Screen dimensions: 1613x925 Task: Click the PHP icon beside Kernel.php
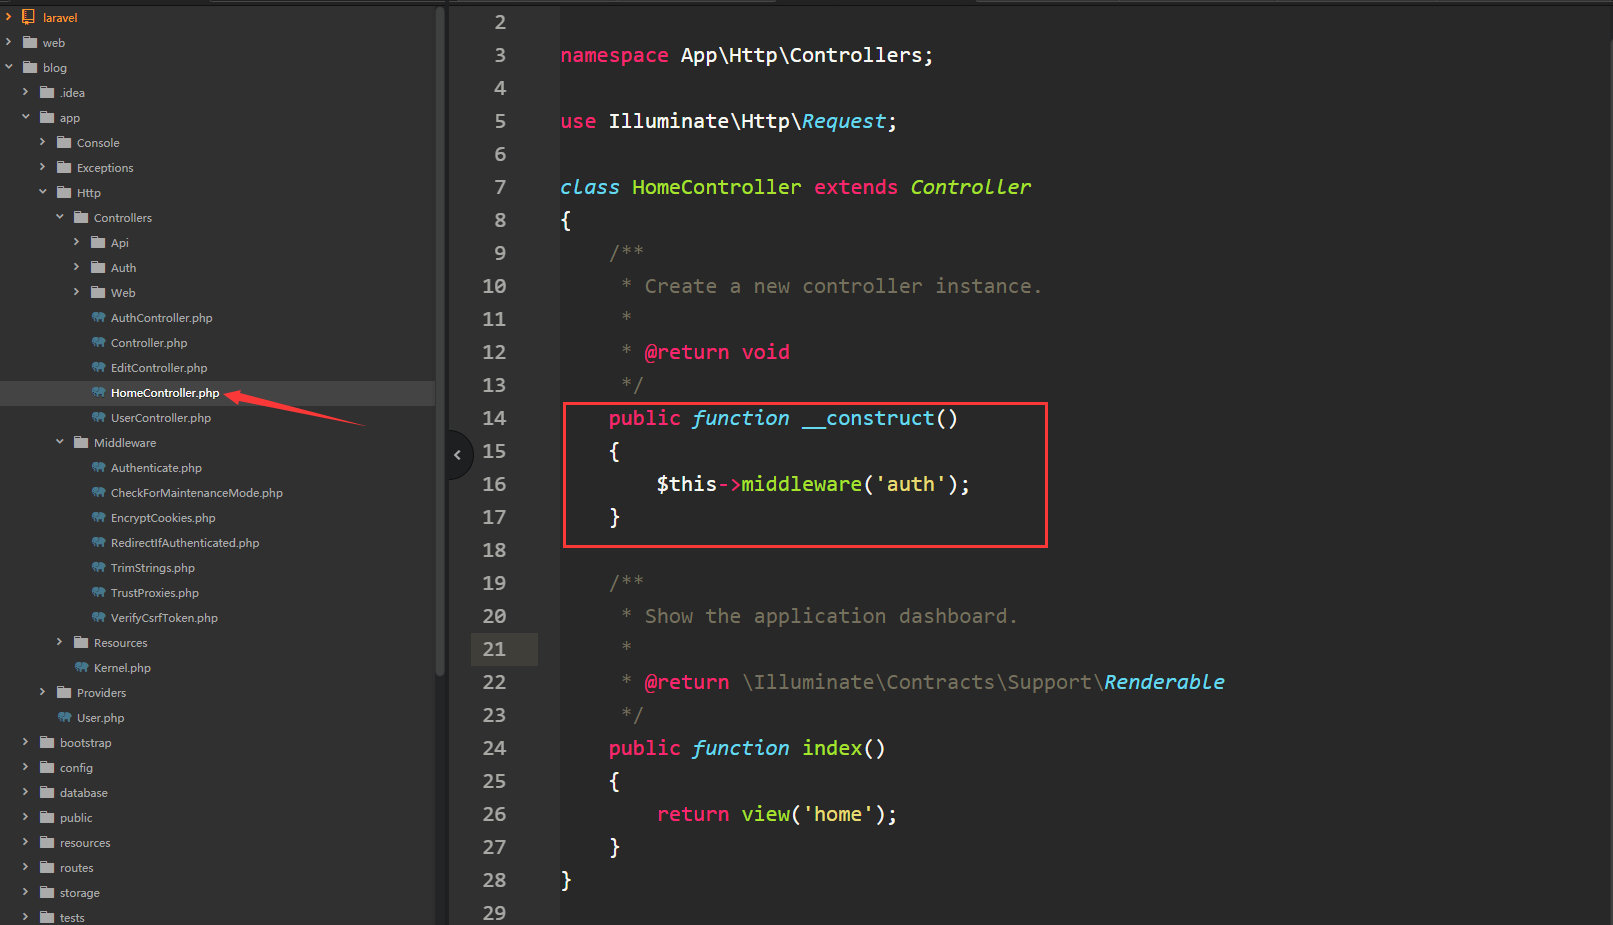(x=81, y=667)
